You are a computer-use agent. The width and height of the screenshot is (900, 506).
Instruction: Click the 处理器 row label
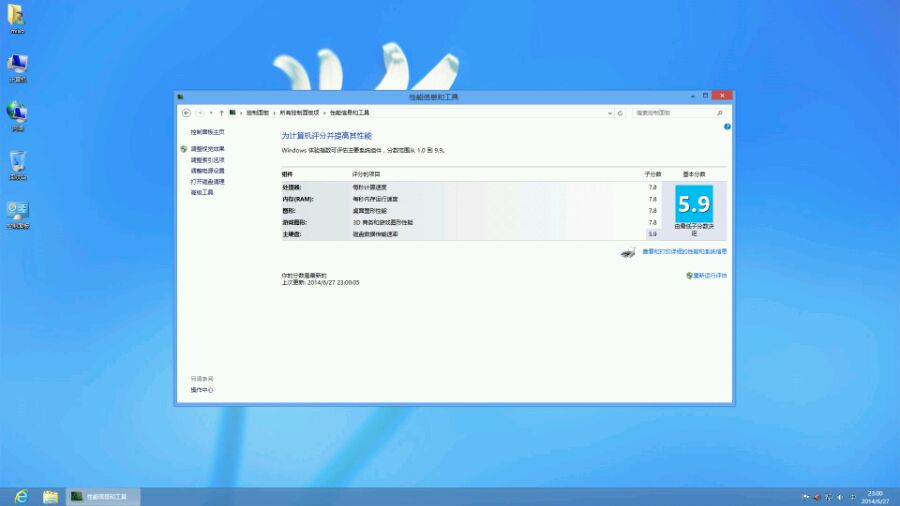pos(292,188)
